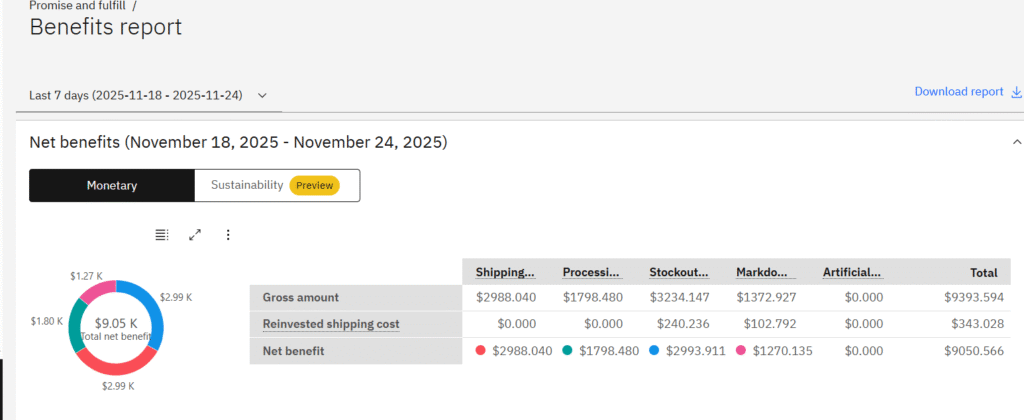Switch to Monetary view
Screen dimensions: 1024x420
click(x=112, y=185)
